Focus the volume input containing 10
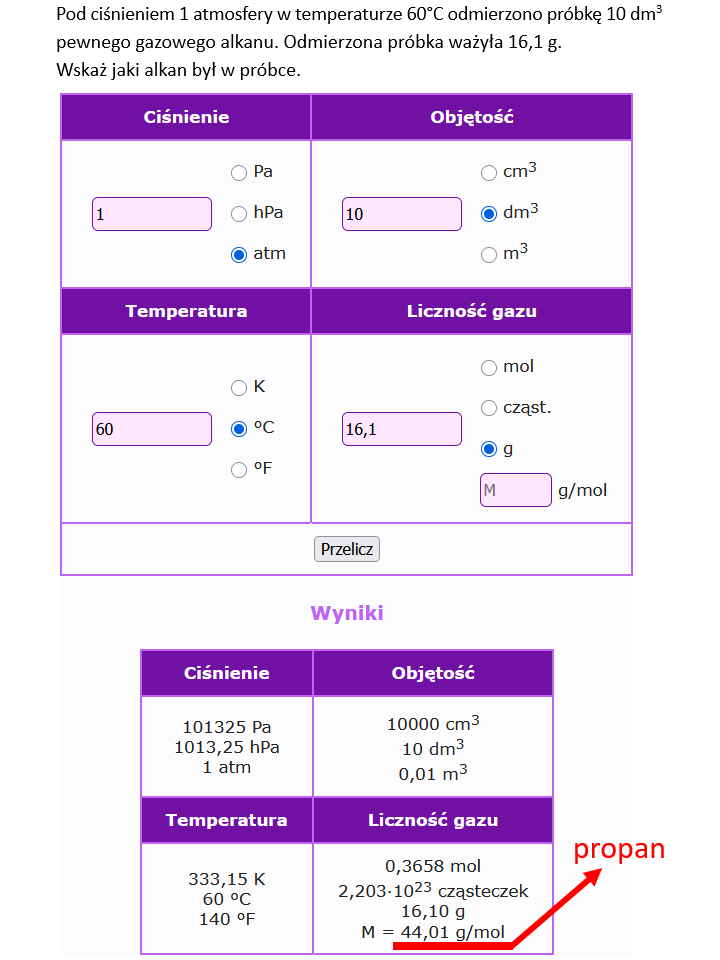Image resolution: width=720 pixels, height=960 pixels. [402, 214]
